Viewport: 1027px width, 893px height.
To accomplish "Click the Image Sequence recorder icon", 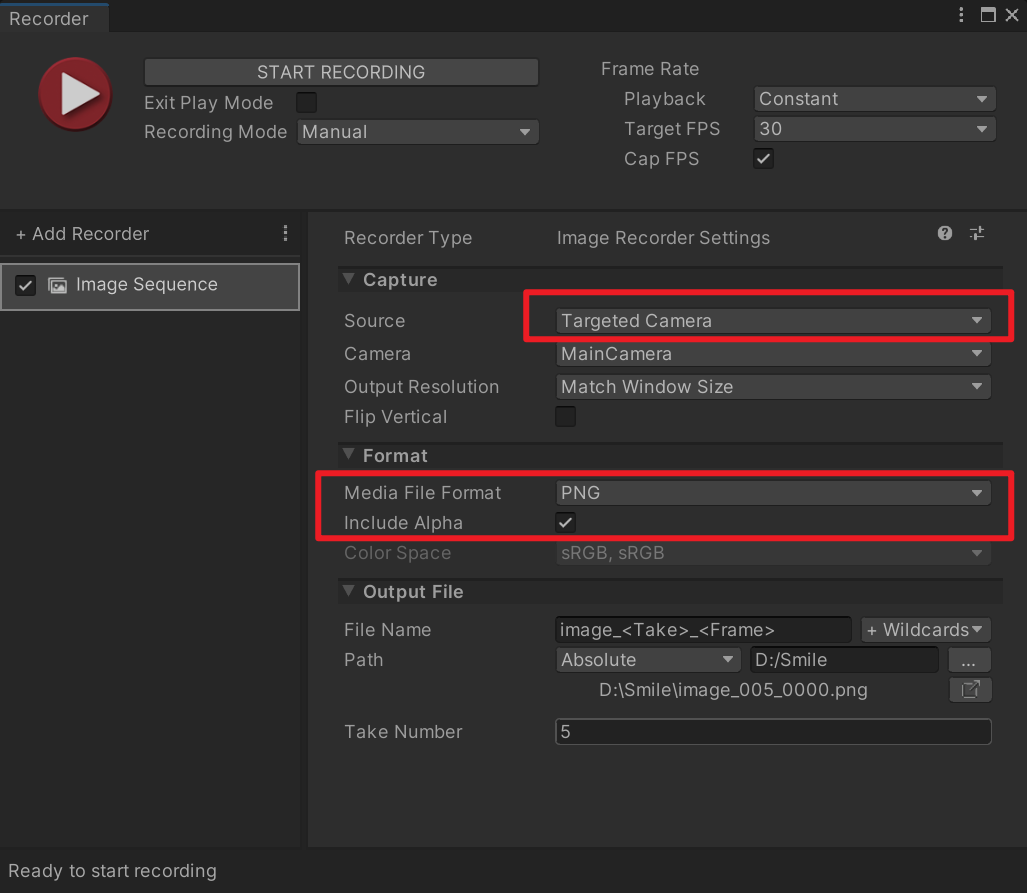I will [x=58, y=285].
